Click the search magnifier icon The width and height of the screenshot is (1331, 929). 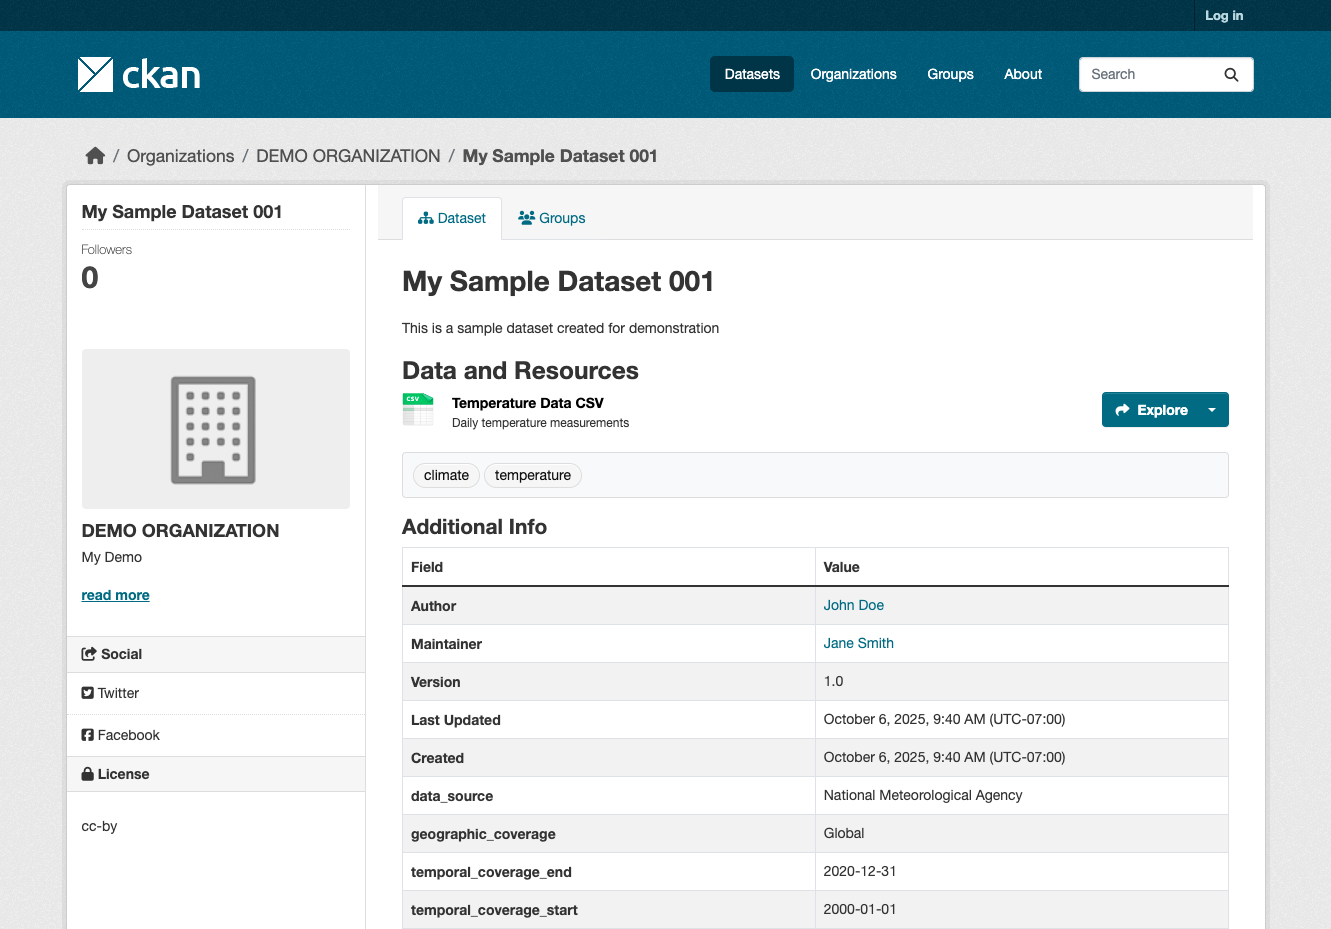1231,74
